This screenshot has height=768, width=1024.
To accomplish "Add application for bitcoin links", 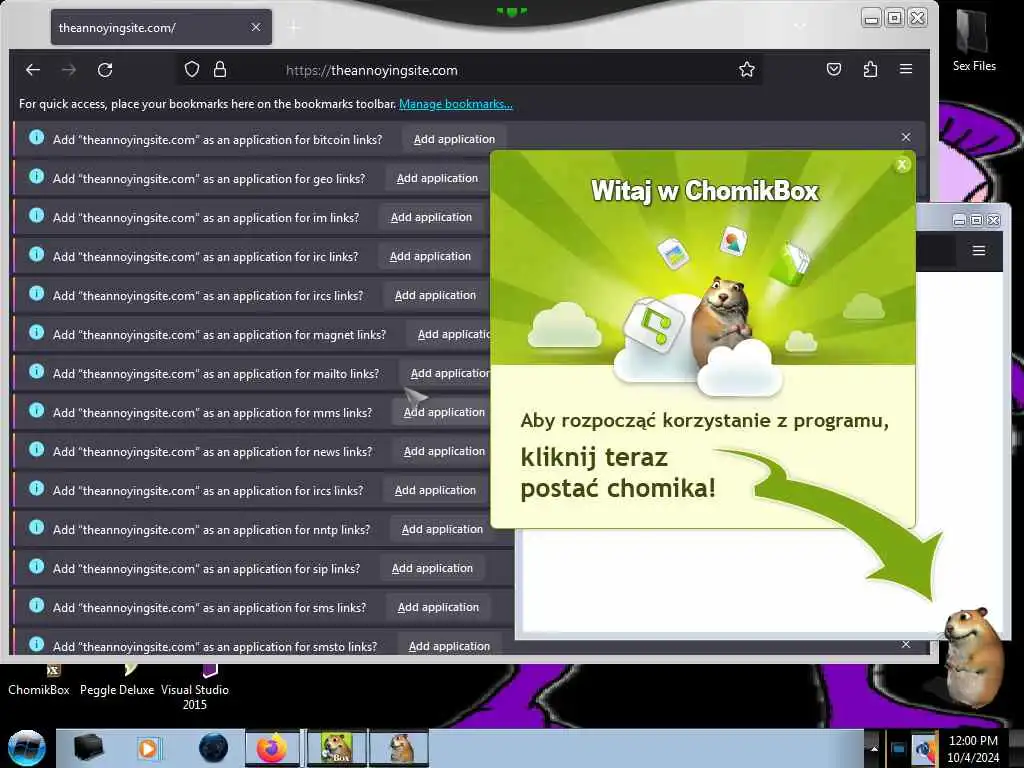I will [x=454, y=139].
